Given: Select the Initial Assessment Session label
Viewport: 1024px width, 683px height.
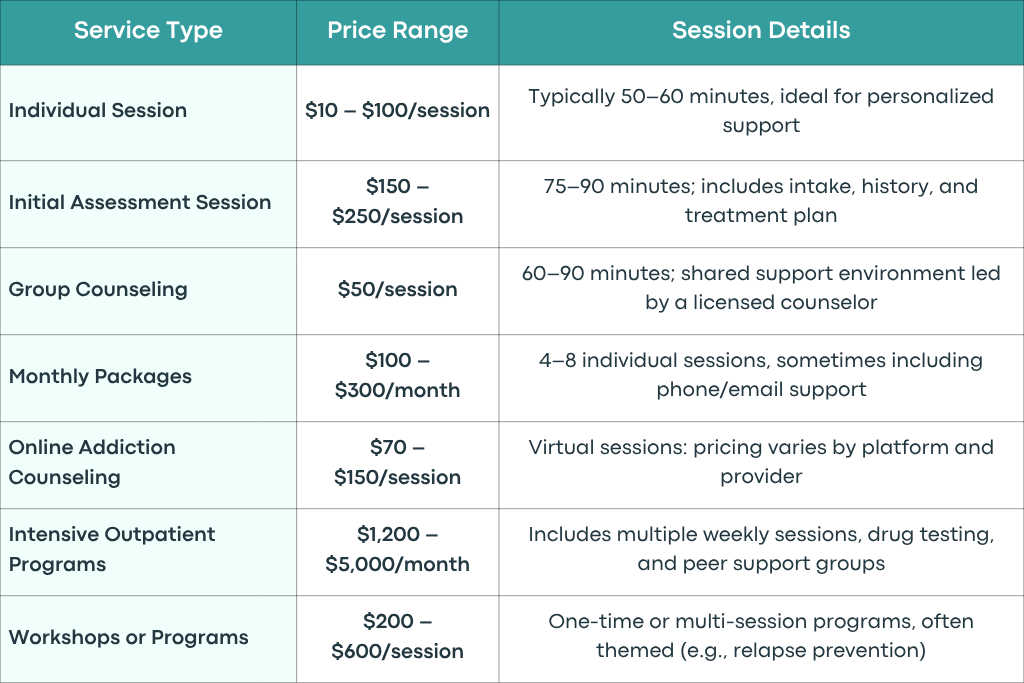Looking at the screenshot, I should 140,202.
